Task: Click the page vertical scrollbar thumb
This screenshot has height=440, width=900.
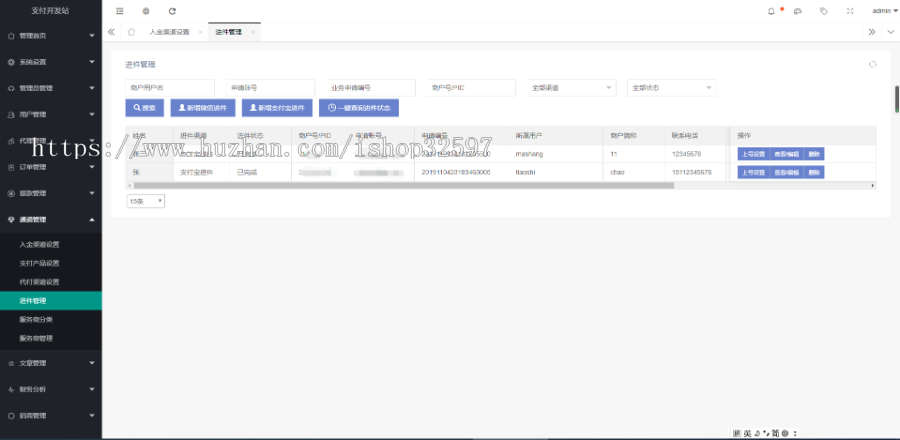Action: [x=897, y=99]
